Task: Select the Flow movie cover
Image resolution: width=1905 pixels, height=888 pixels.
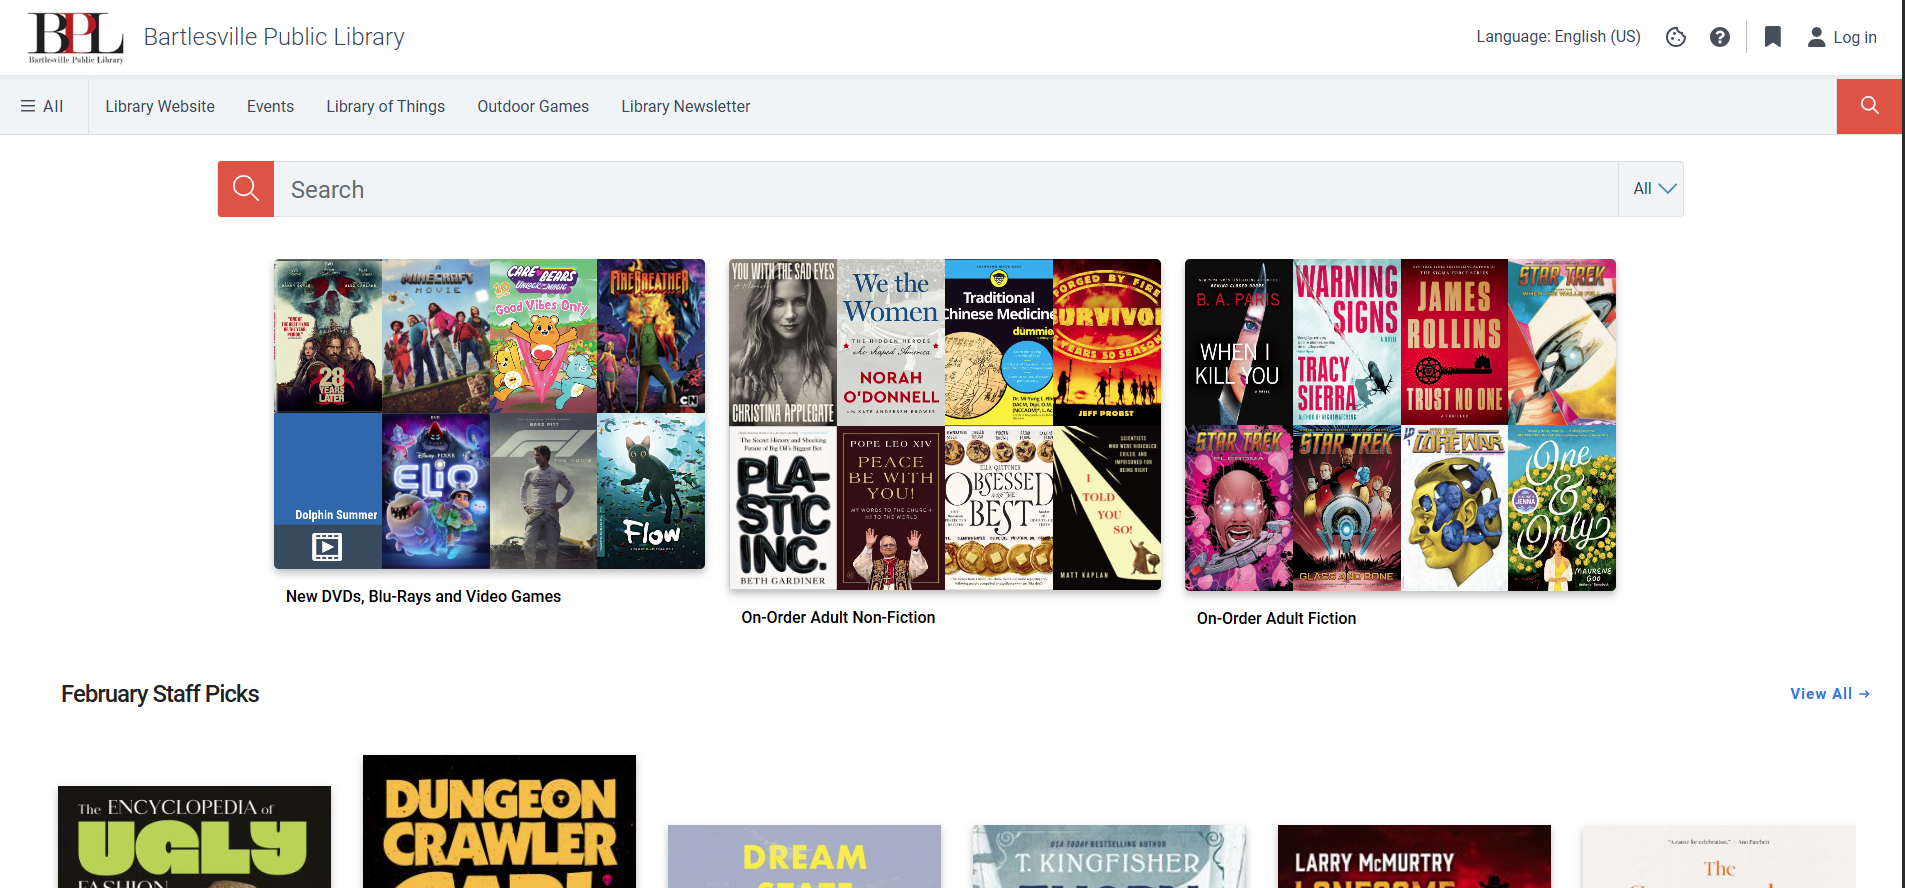Action: coord(651,491)
